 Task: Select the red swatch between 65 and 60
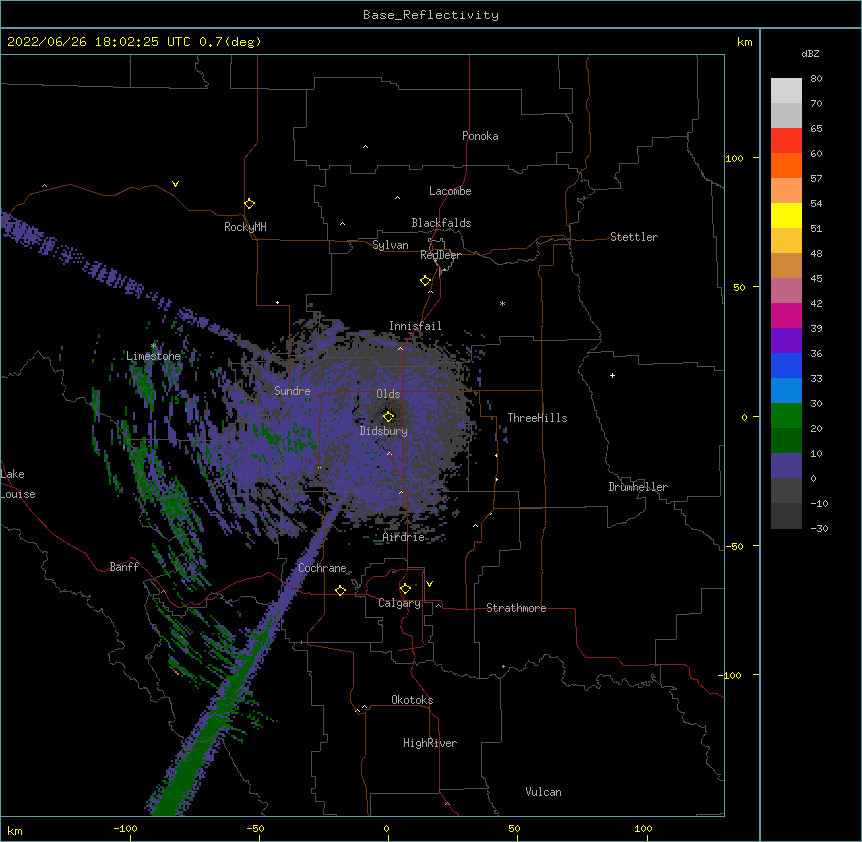pos(786,140)
